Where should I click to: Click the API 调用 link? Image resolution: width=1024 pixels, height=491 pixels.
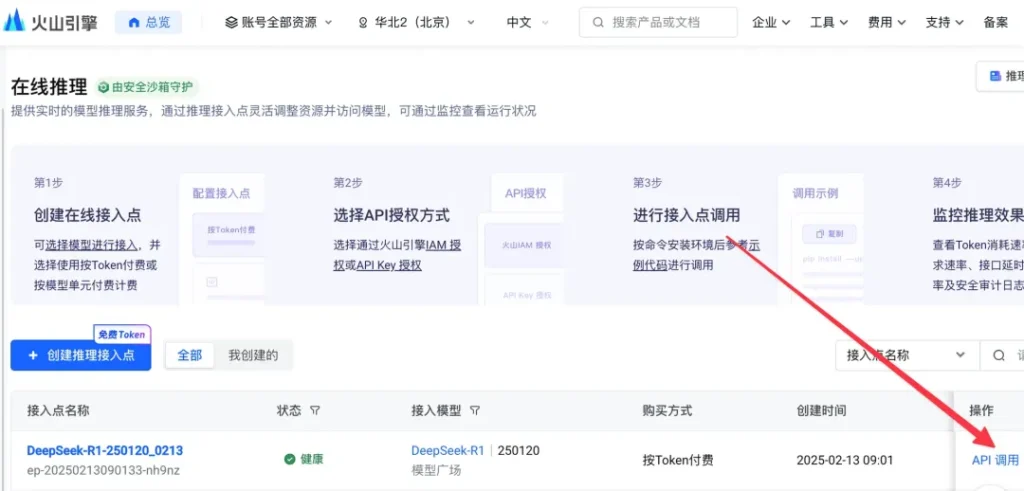pyautogui.click(x=995, y=460)
